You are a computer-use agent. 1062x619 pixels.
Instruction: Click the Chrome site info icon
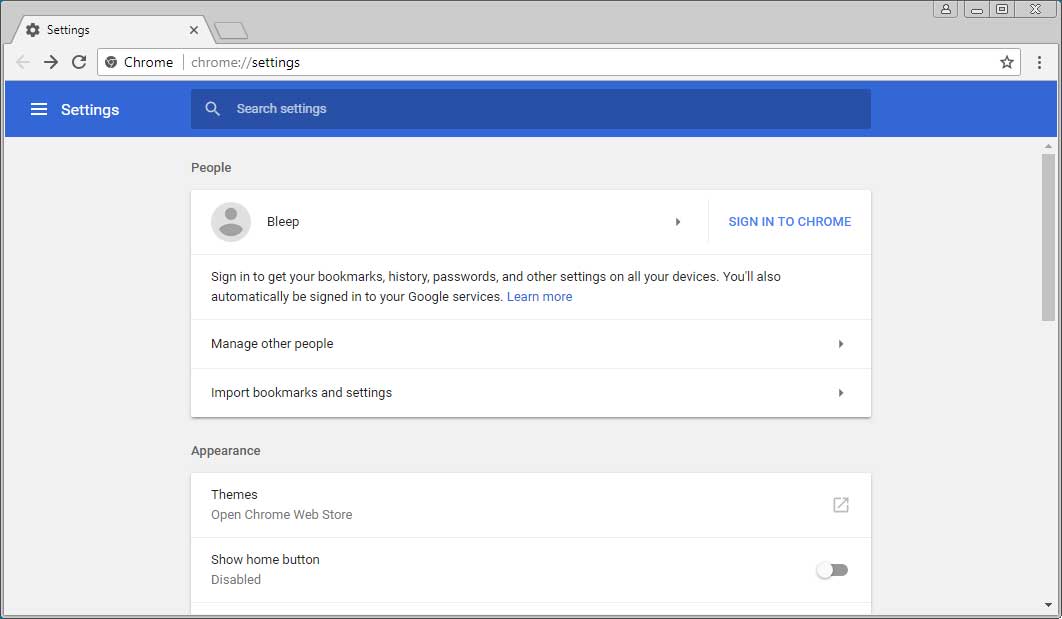(111, 62)
